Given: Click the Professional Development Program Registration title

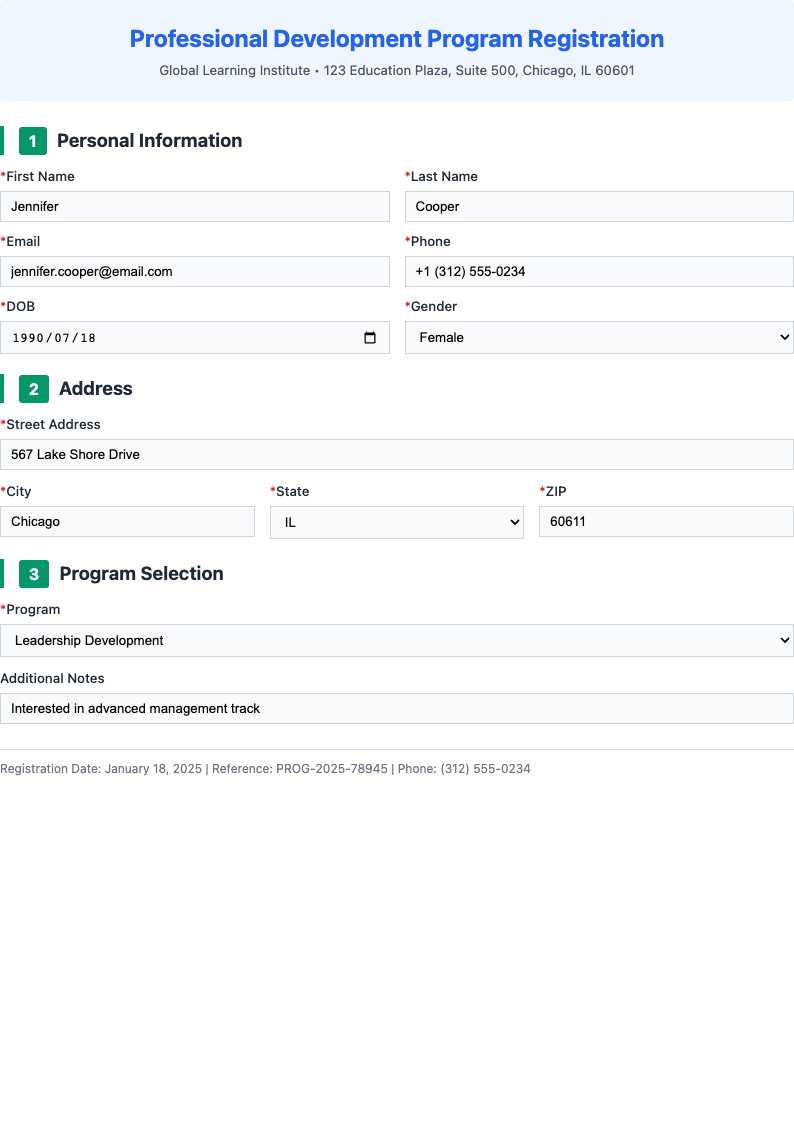Looking at the screenshot, I should pyautogui.click(x=397, y=39).
